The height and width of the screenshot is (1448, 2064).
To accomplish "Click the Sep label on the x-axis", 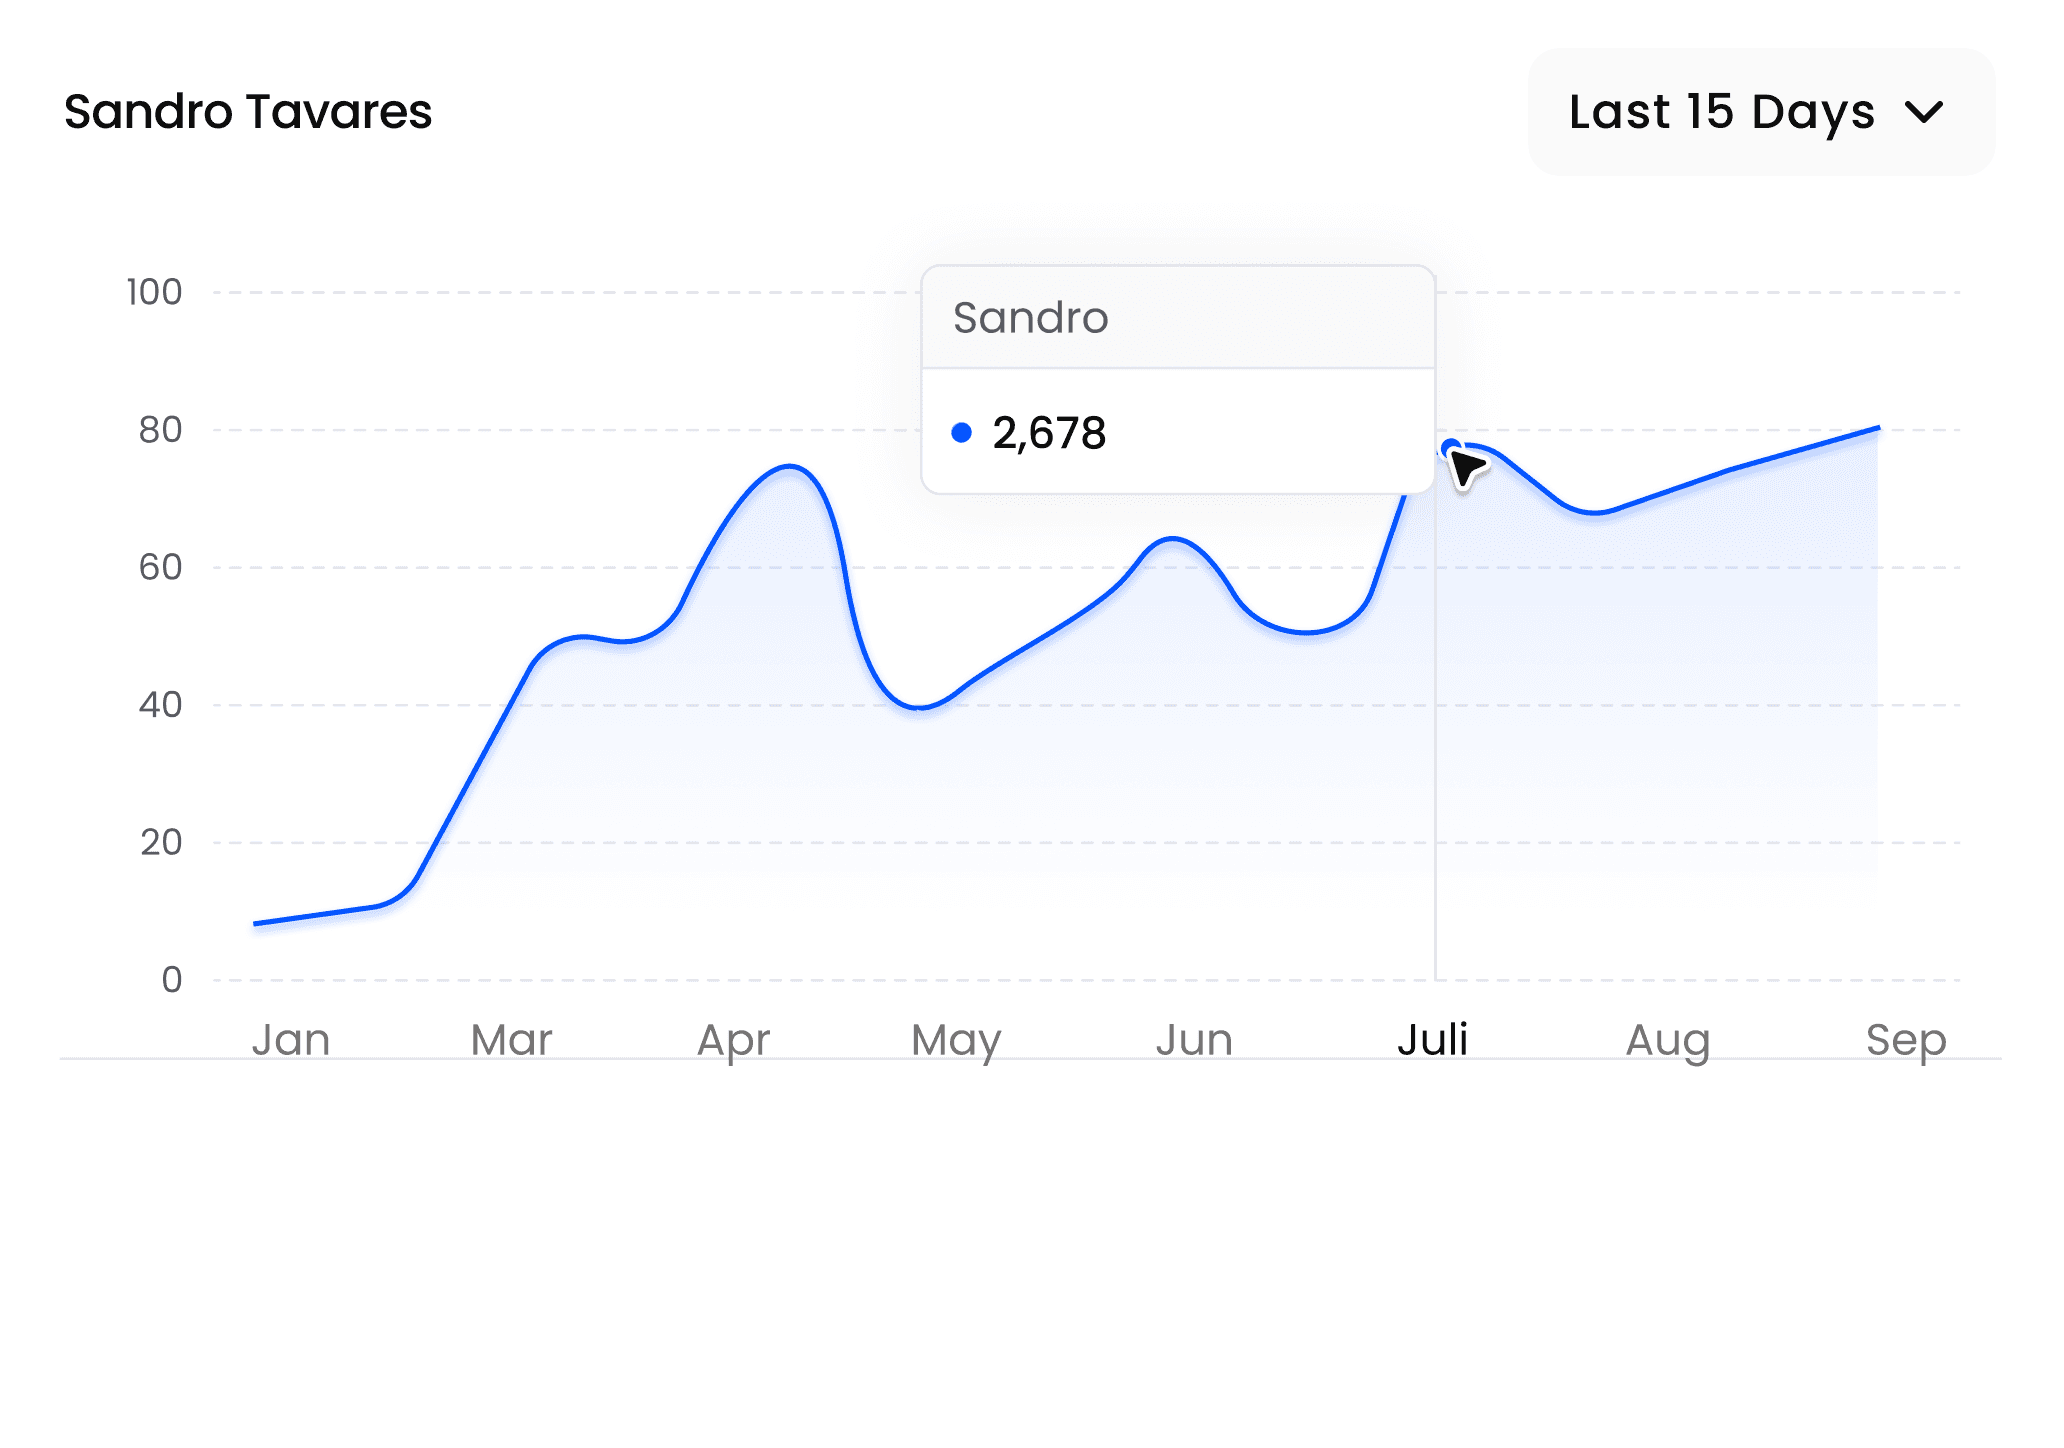I will 1908,1039.
